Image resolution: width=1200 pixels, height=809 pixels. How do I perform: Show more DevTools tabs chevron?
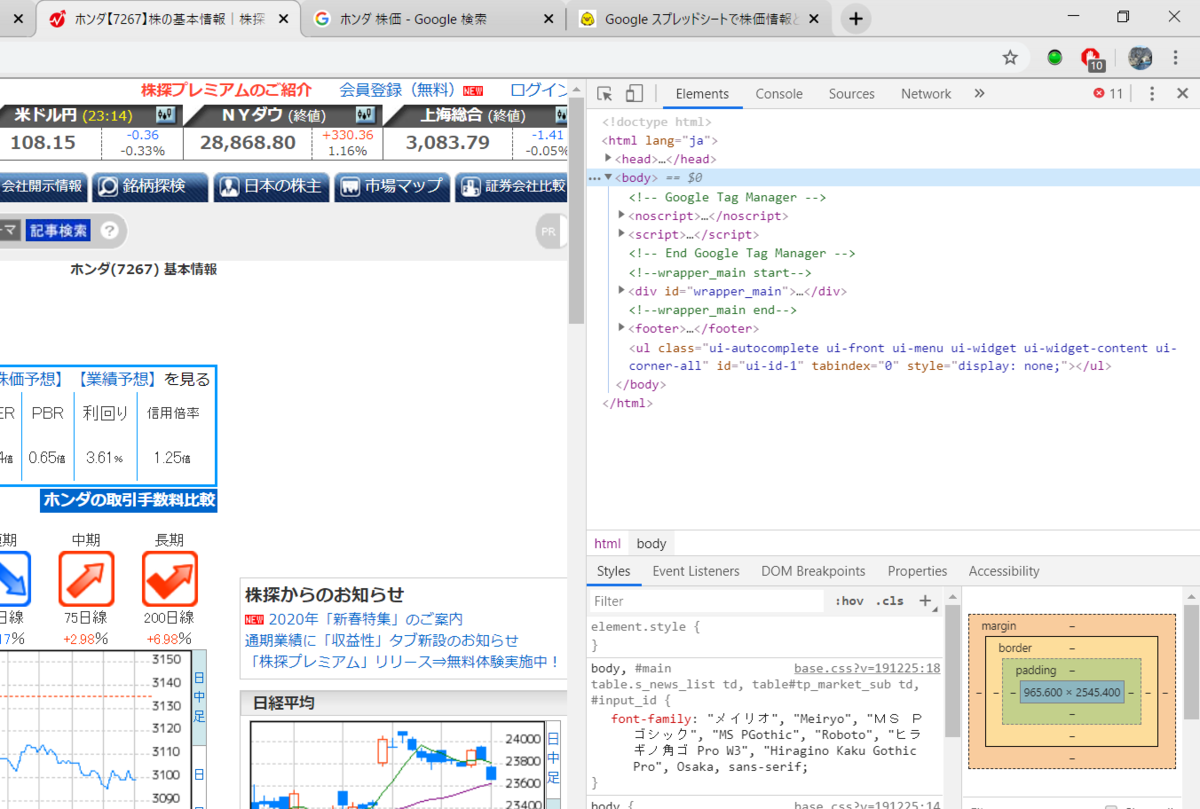979,94
